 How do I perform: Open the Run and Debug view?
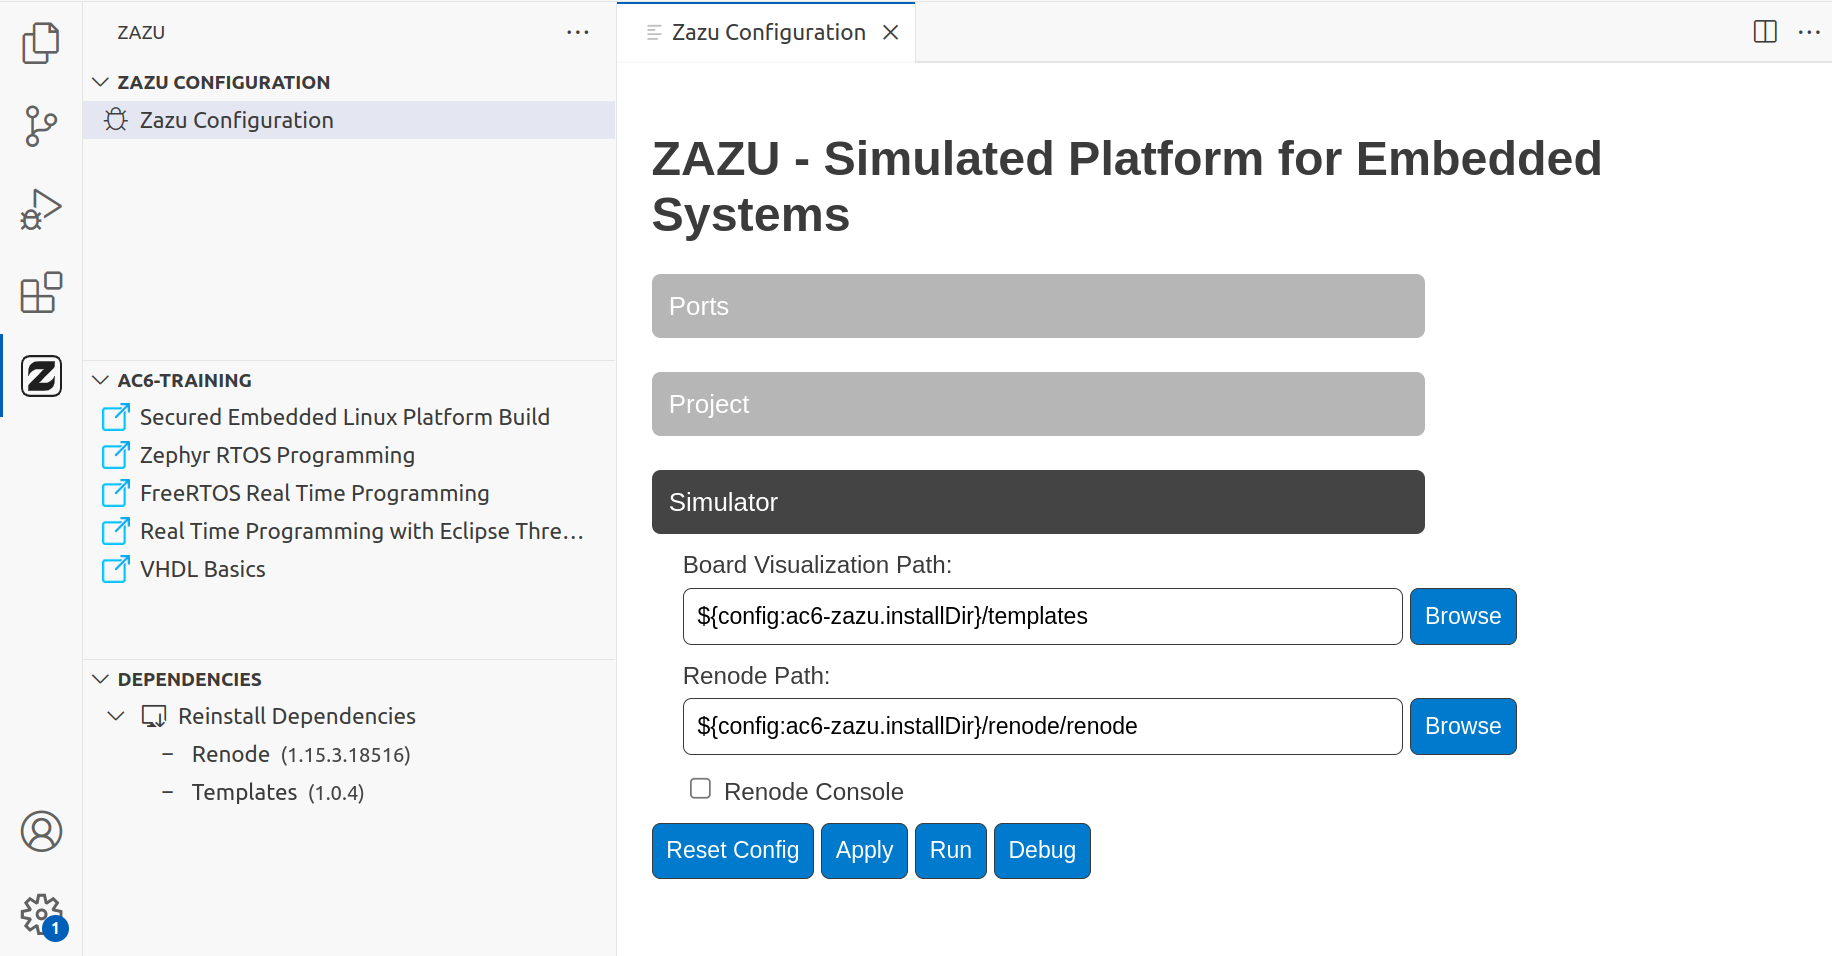[x=41, y=210]
